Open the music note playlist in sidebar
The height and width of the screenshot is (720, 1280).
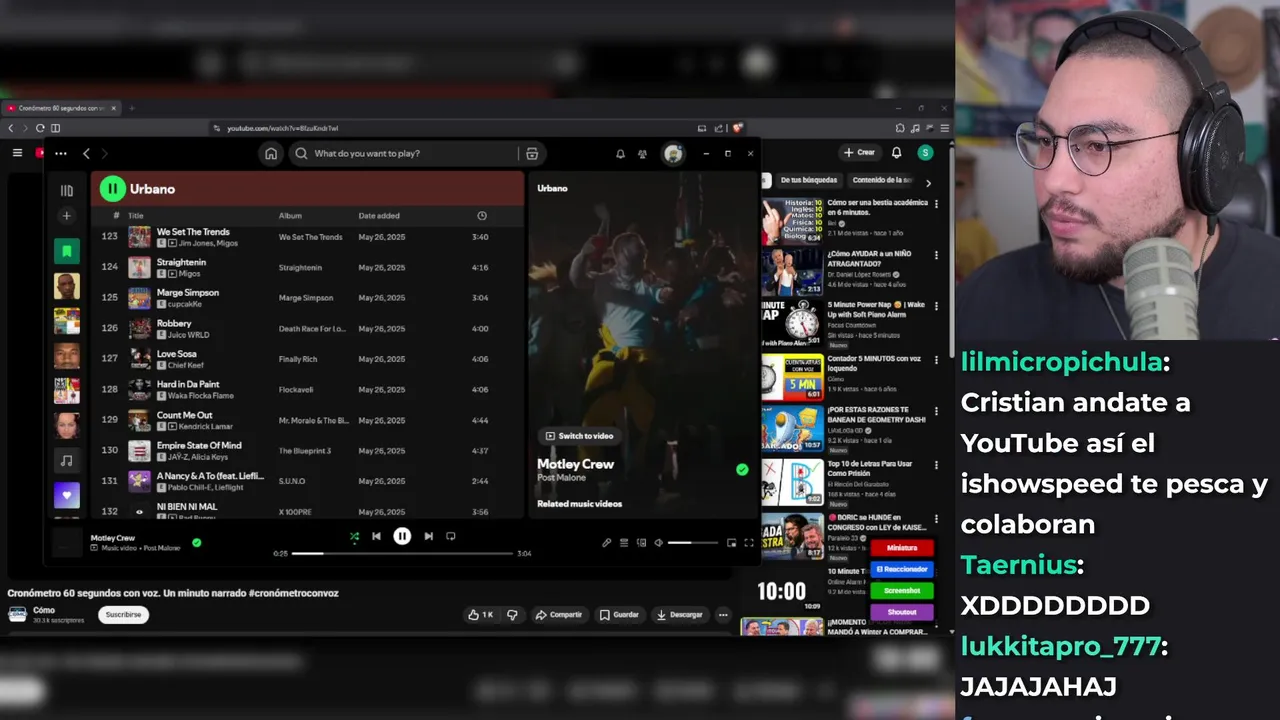(67, 460)
